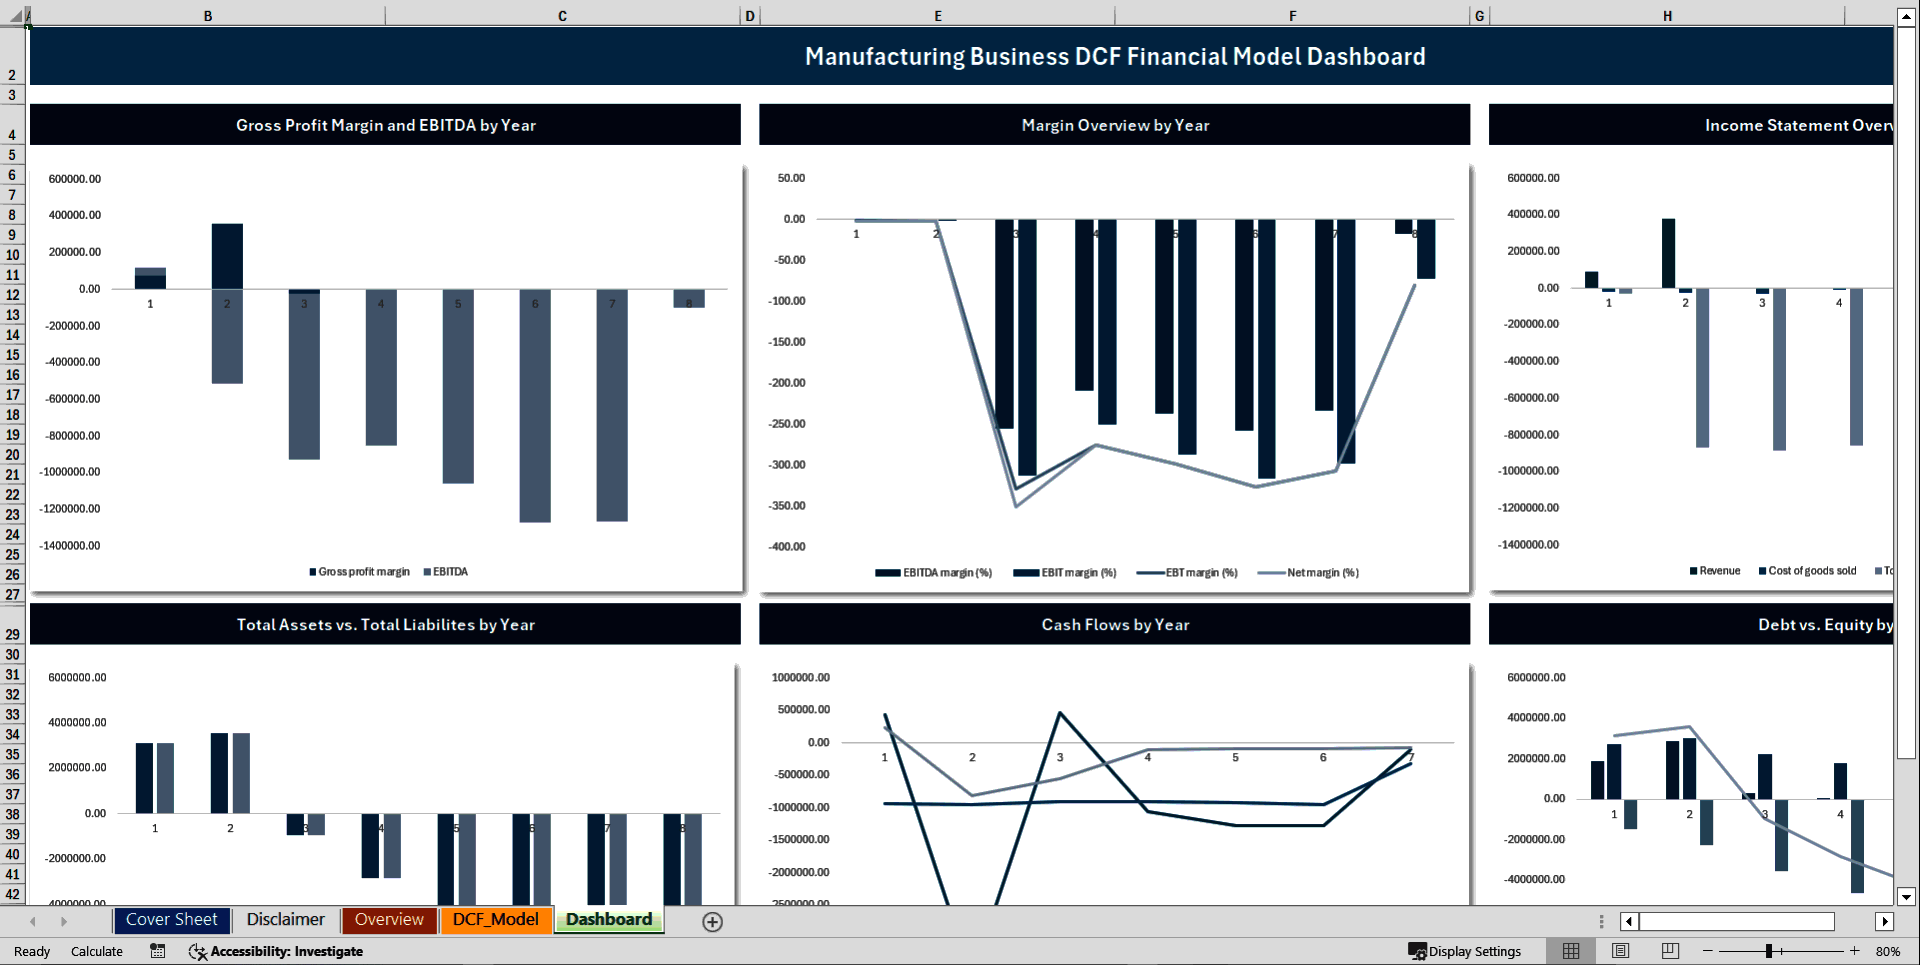The width and height of the screenshot is (1920, 965).
Task: Zoom in with the plus icon
Action: click(x=1855, y=951)
